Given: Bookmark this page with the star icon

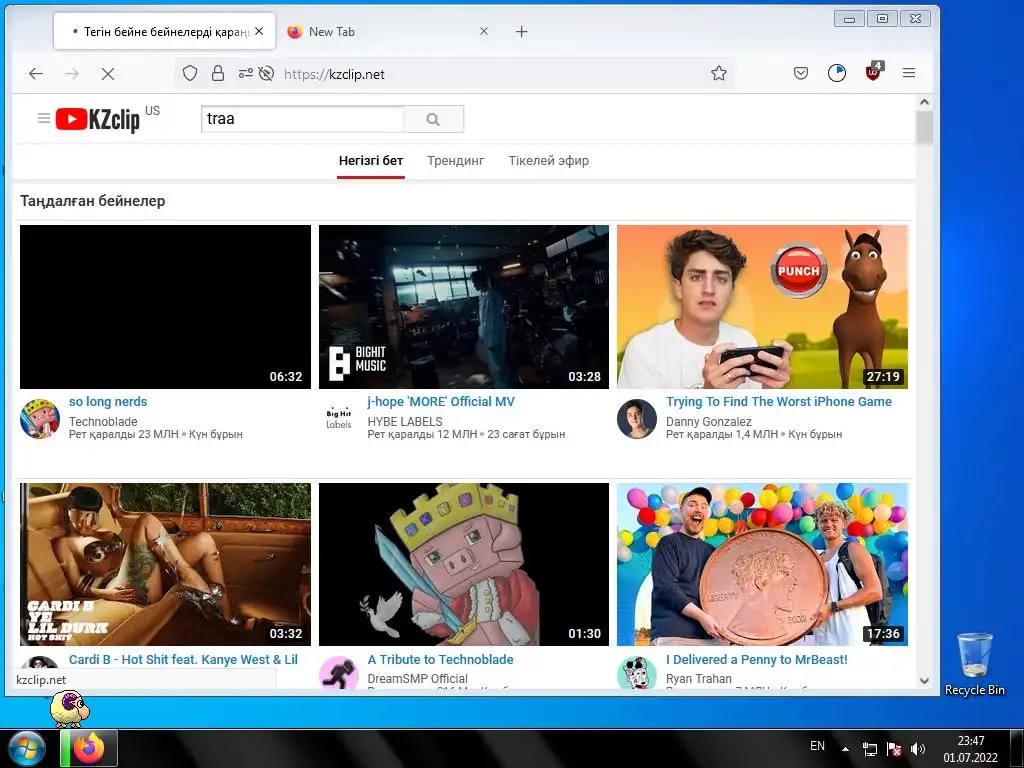Looking at the screenshot, I should coord(718,73).
